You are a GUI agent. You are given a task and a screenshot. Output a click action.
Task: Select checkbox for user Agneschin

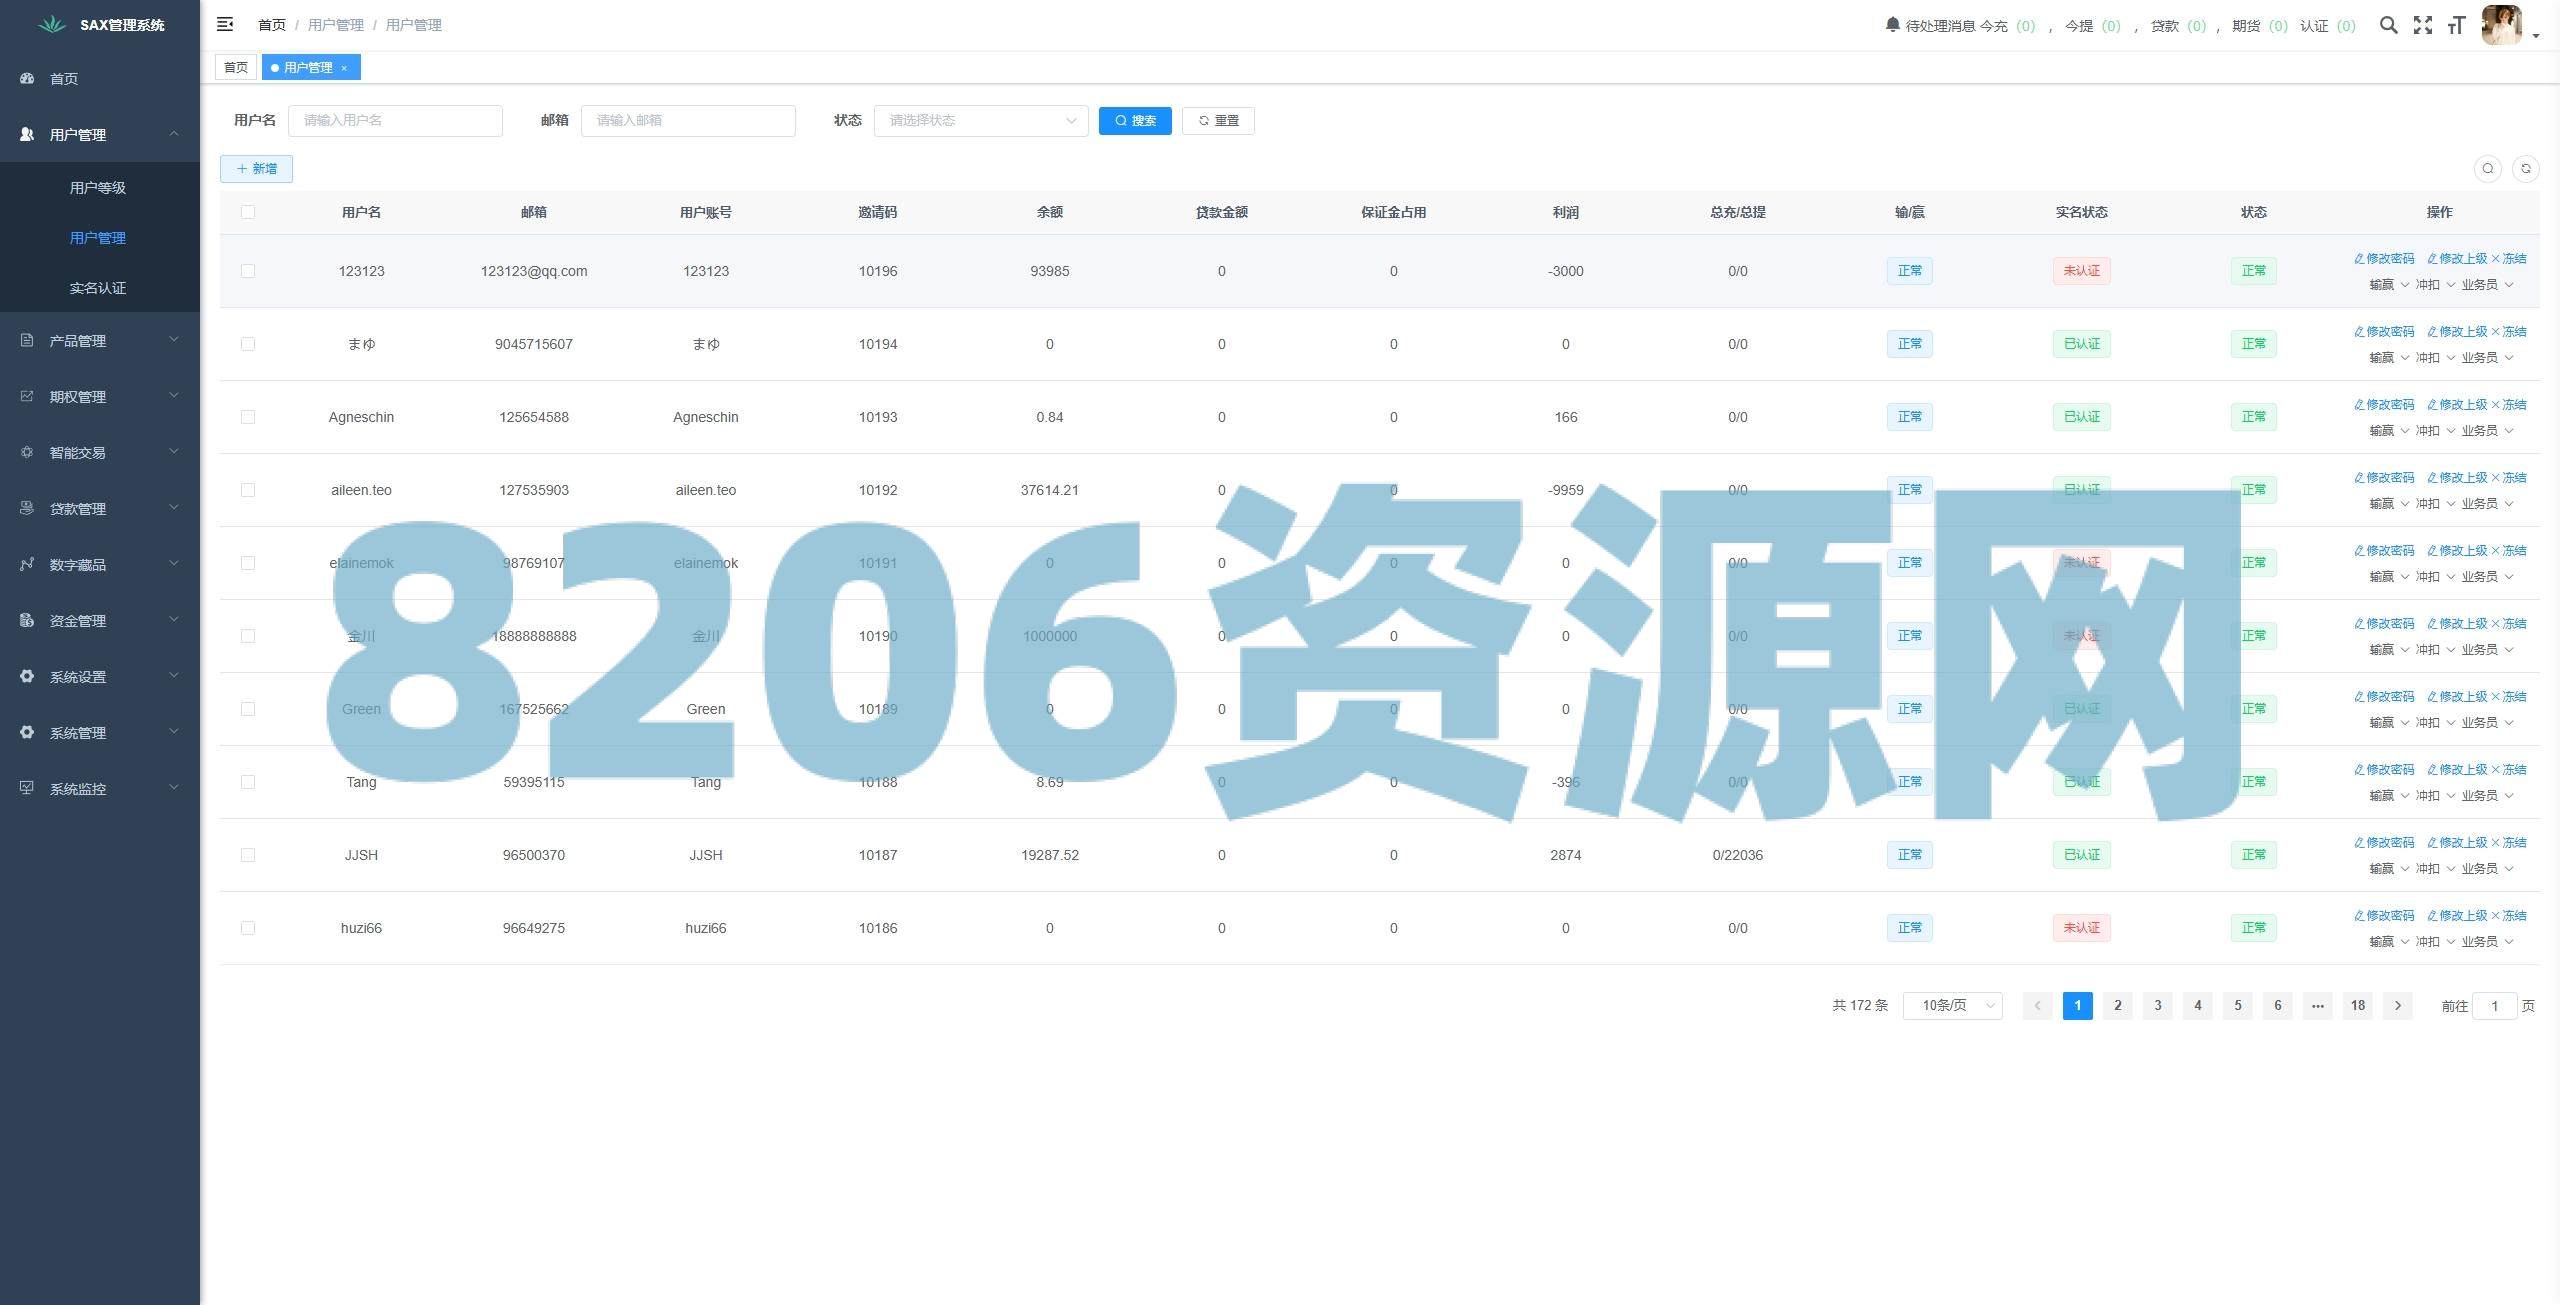coord(248,417)
